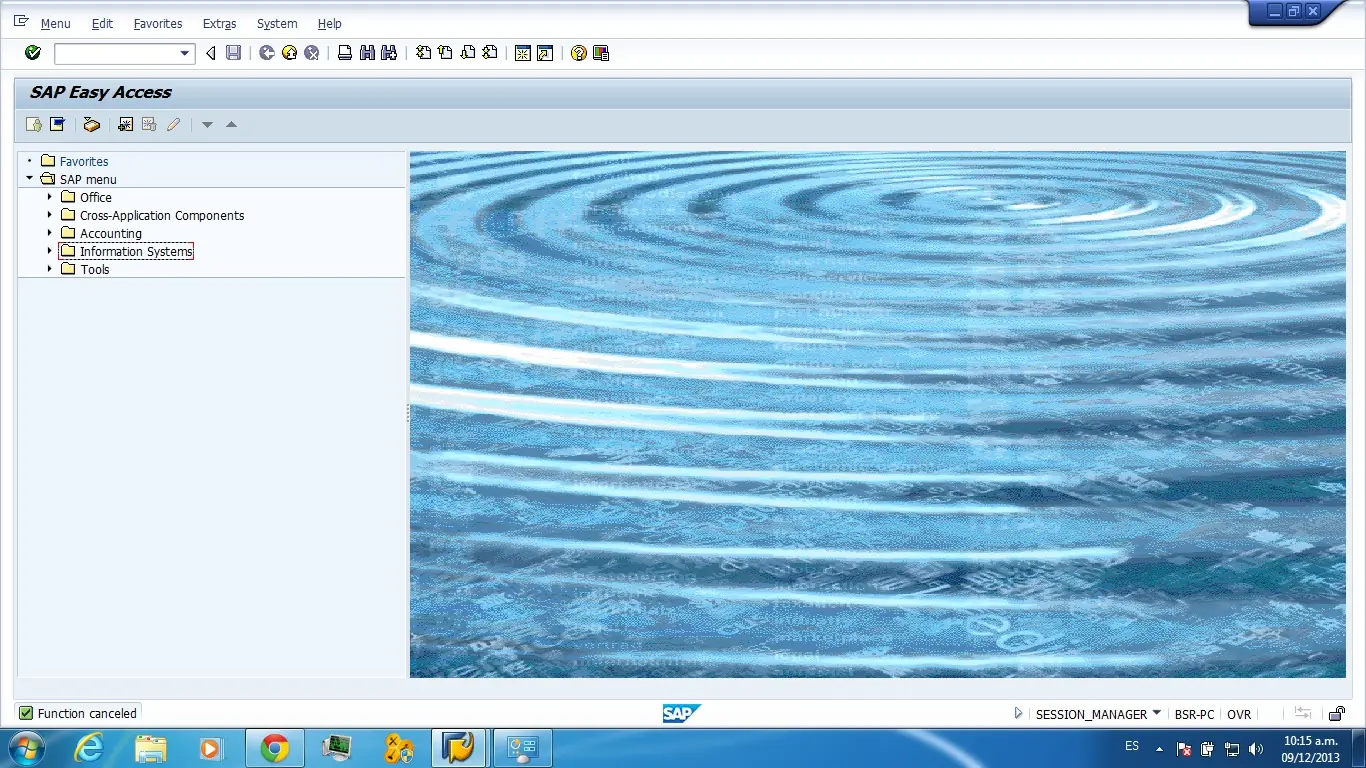This screenshot has width=1366, height=768.
Task: Click the green Back arrow icon
Action: point(267,53)
